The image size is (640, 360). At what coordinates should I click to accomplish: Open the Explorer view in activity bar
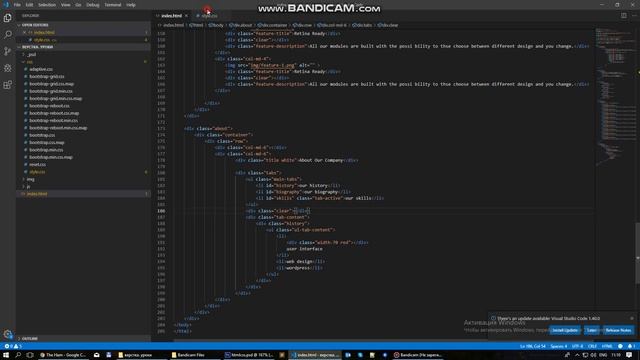[7, 18]
